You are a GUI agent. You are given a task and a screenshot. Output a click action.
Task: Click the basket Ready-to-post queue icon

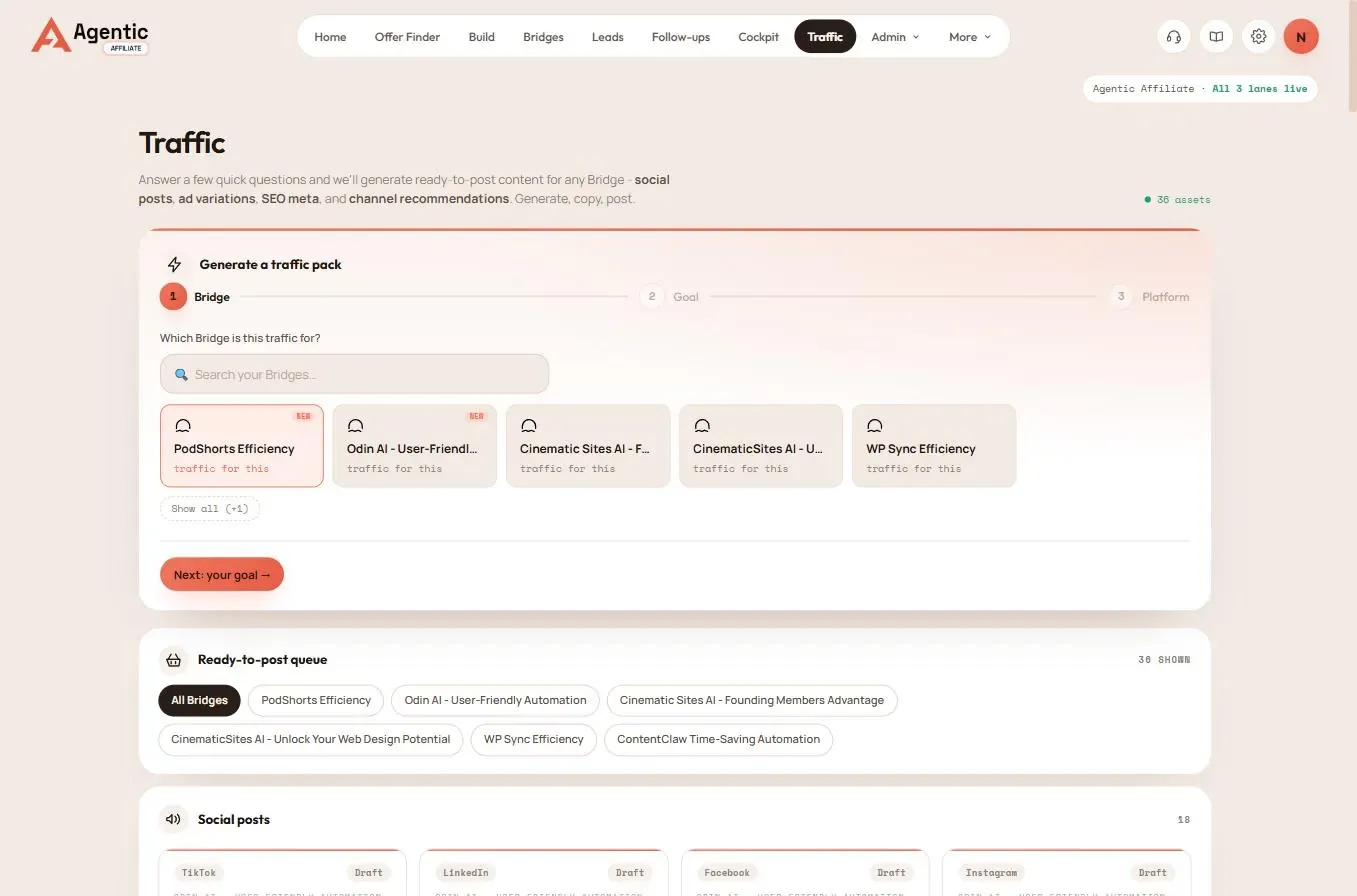coord(173,660)
